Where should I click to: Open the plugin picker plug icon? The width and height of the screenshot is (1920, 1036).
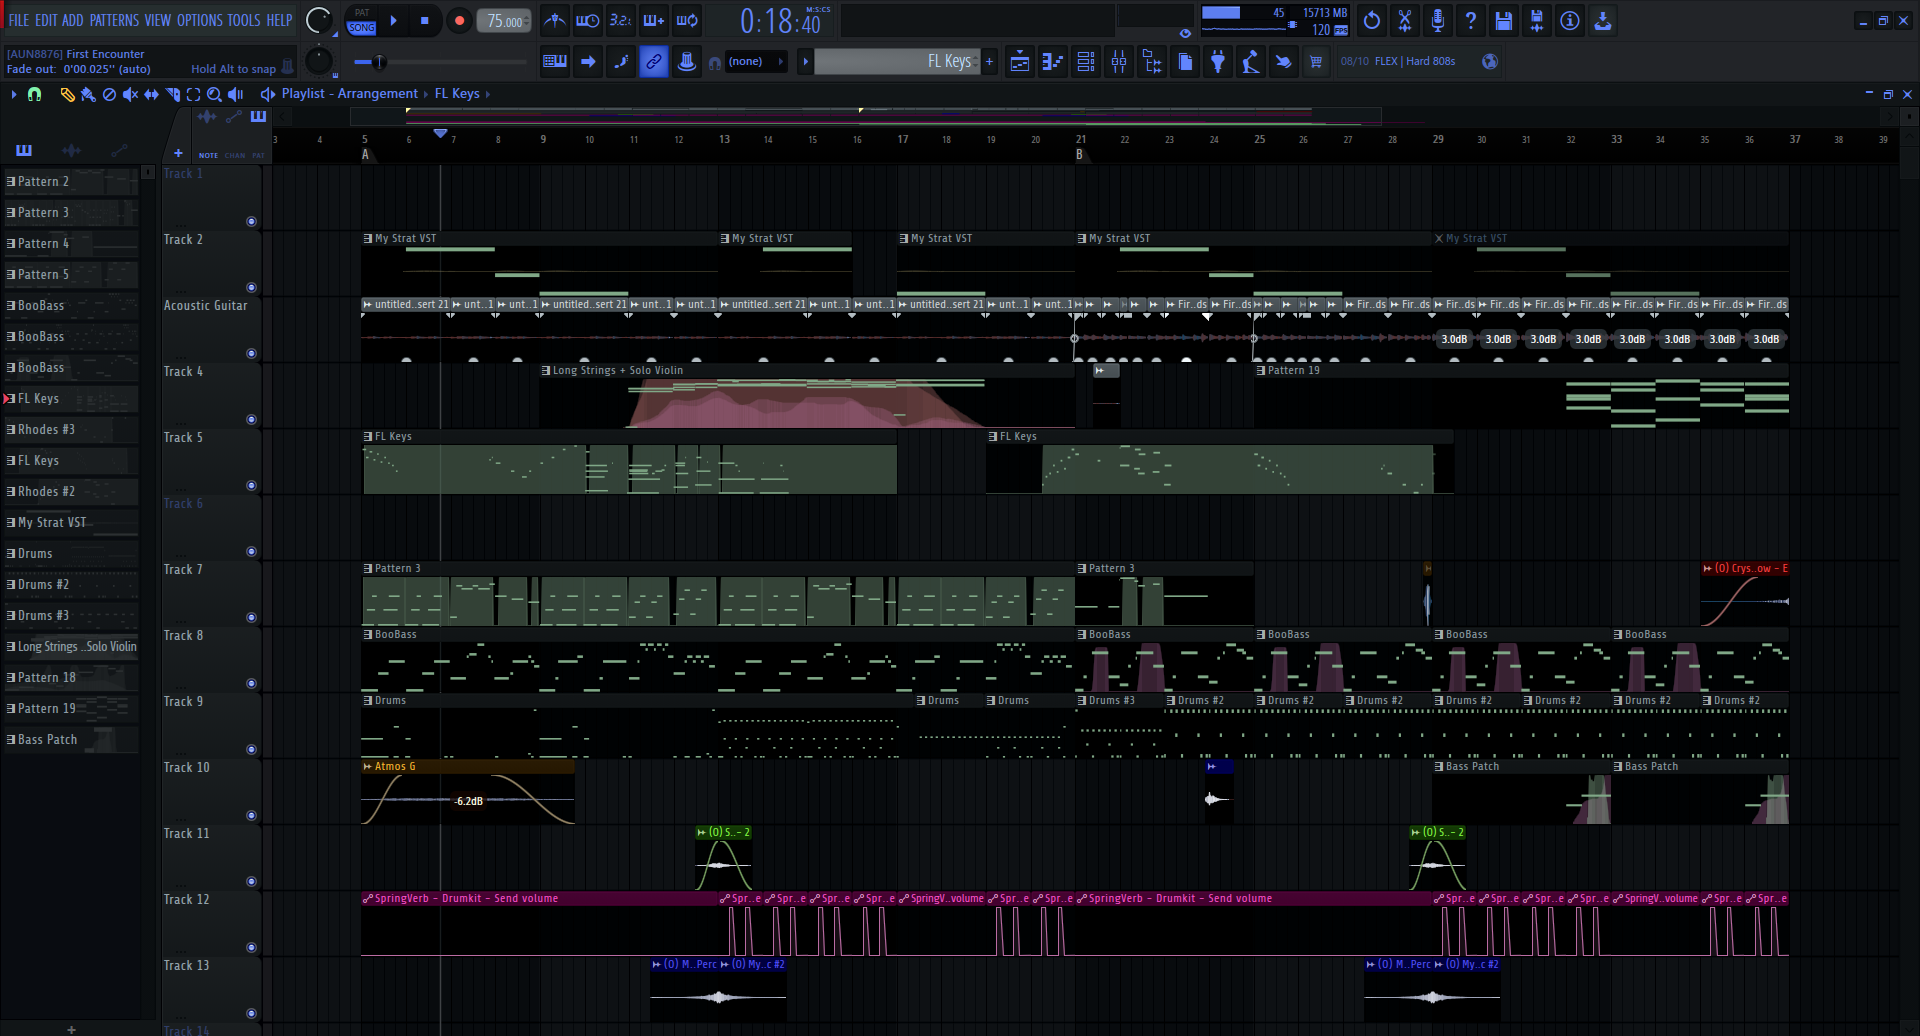coord(1218,62)
